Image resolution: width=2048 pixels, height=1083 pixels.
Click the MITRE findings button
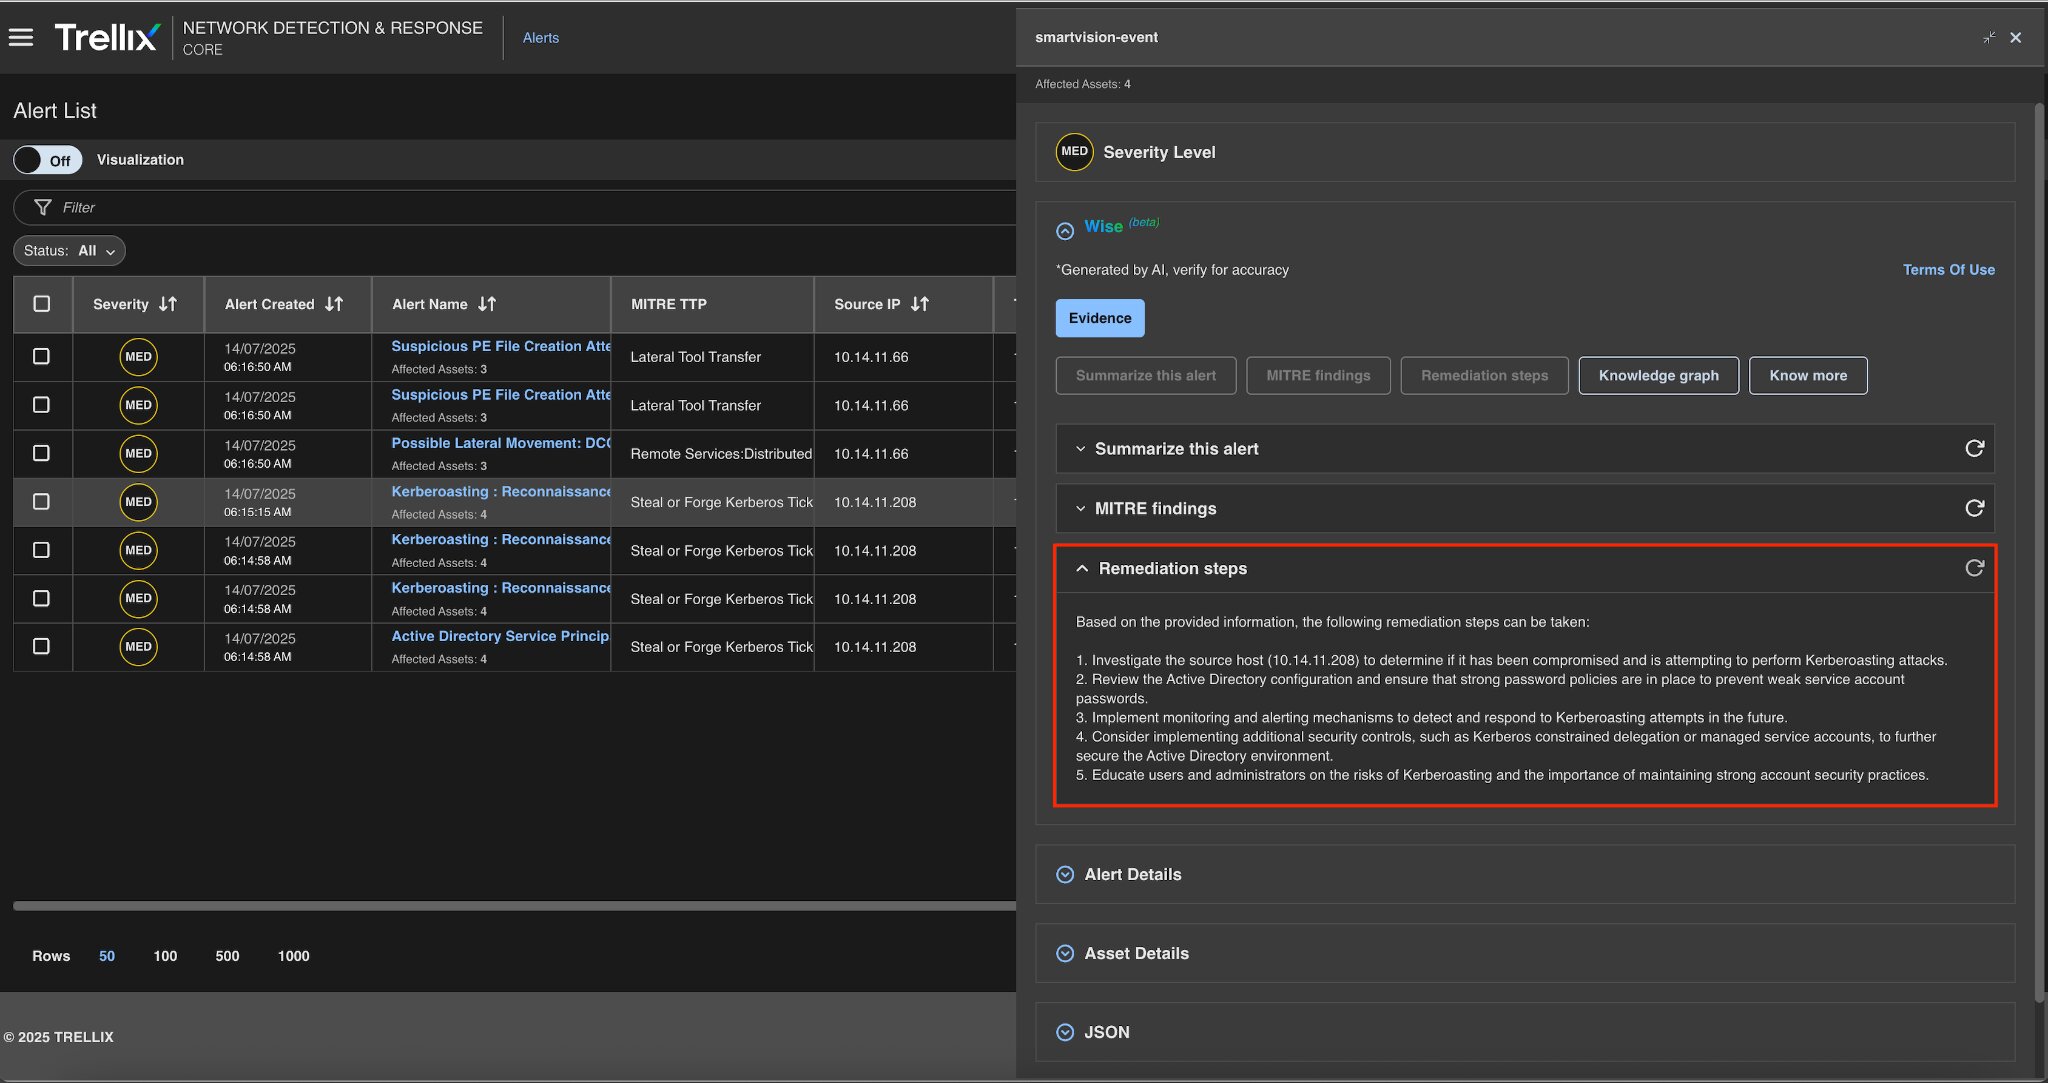click(1318, 376)
